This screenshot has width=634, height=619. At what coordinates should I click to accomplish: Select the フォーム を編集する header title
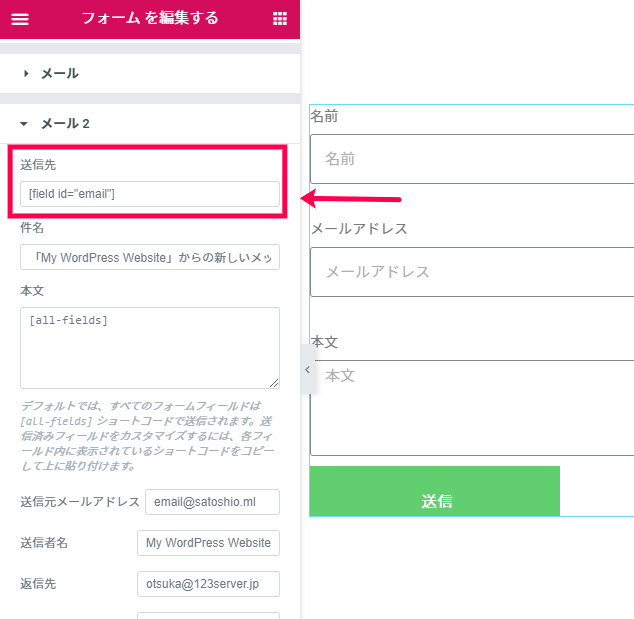click(150, 18)
